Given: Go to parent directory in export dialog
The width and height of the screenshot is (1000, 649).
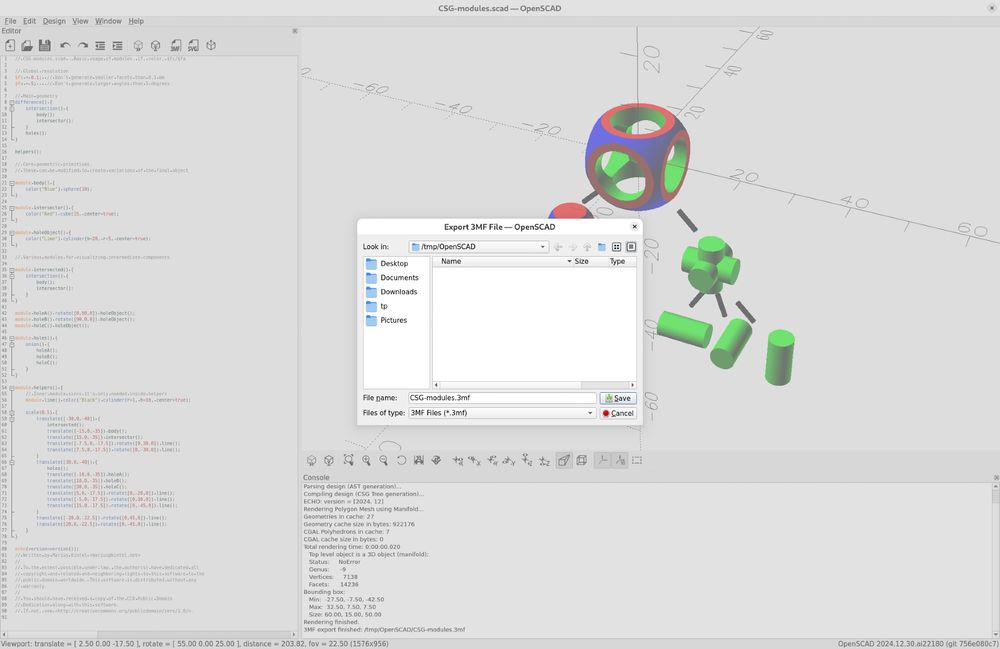Looking at the screenshot, I should click(587, 247).
